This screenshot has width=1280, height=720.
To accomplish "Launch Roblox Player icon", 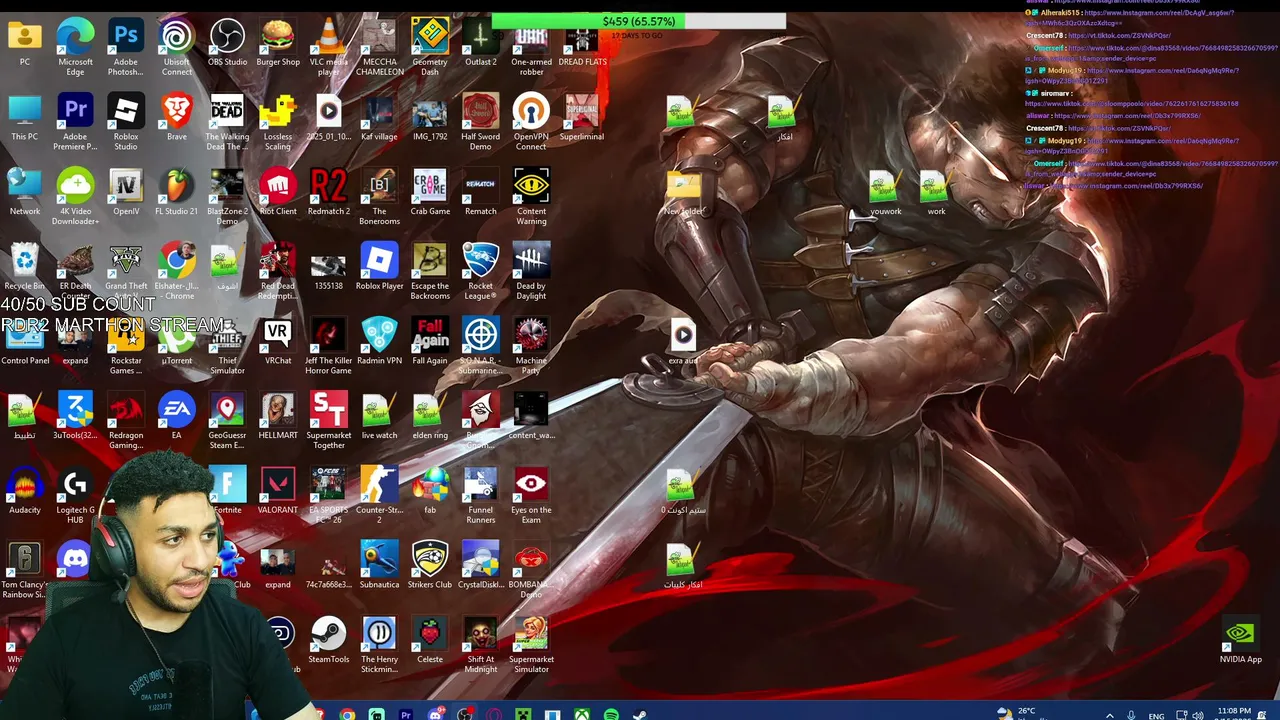I will coord(379,266).
